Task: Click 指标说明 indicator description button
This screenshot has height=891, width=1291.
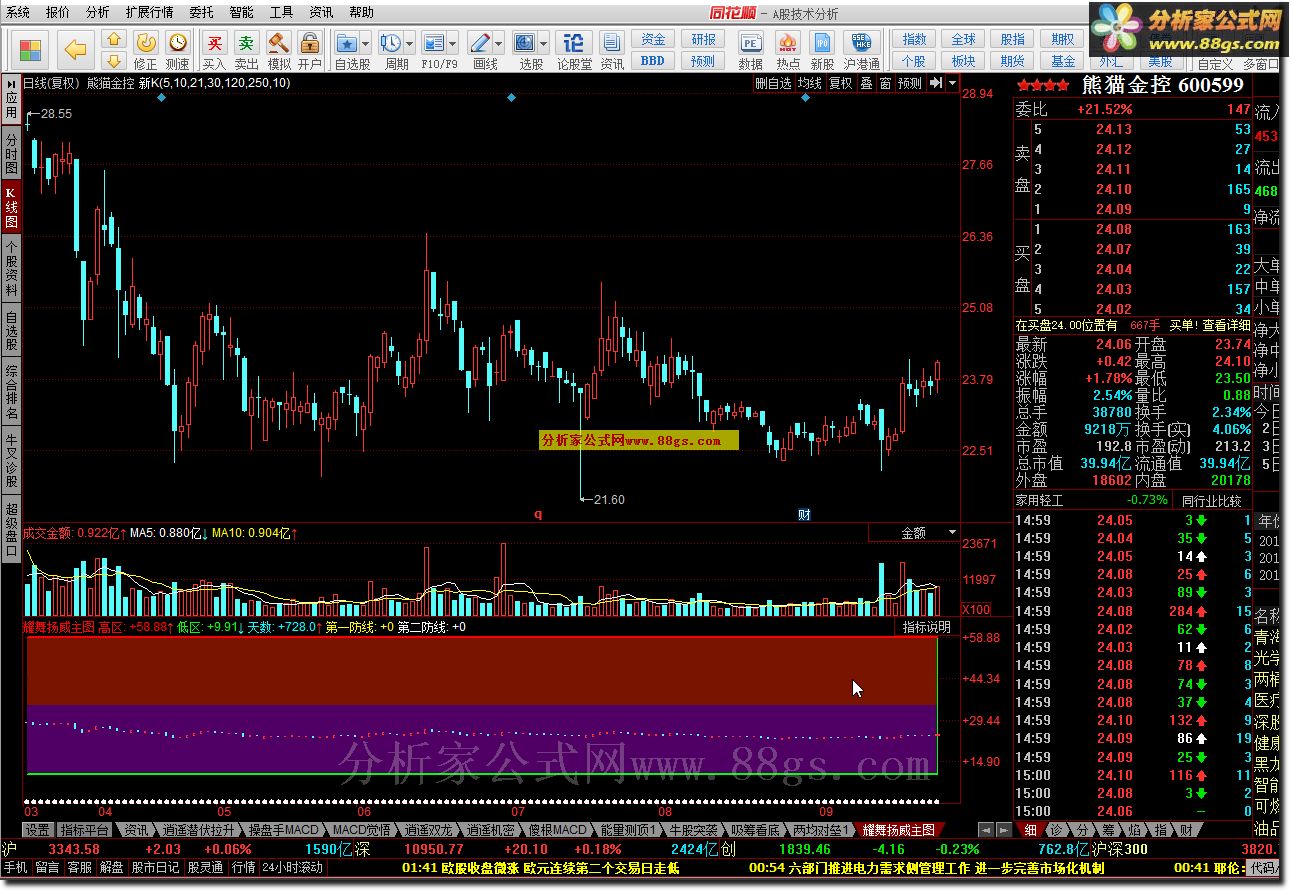Action: click(x=927, y=627)
